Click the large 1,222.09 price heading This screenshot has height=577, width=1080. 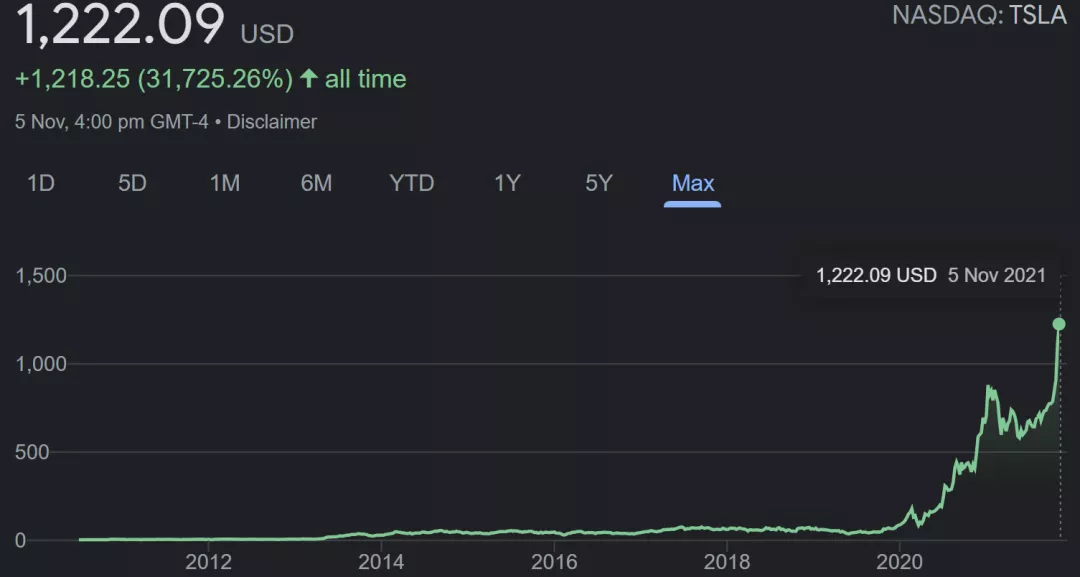coord(120,25)
